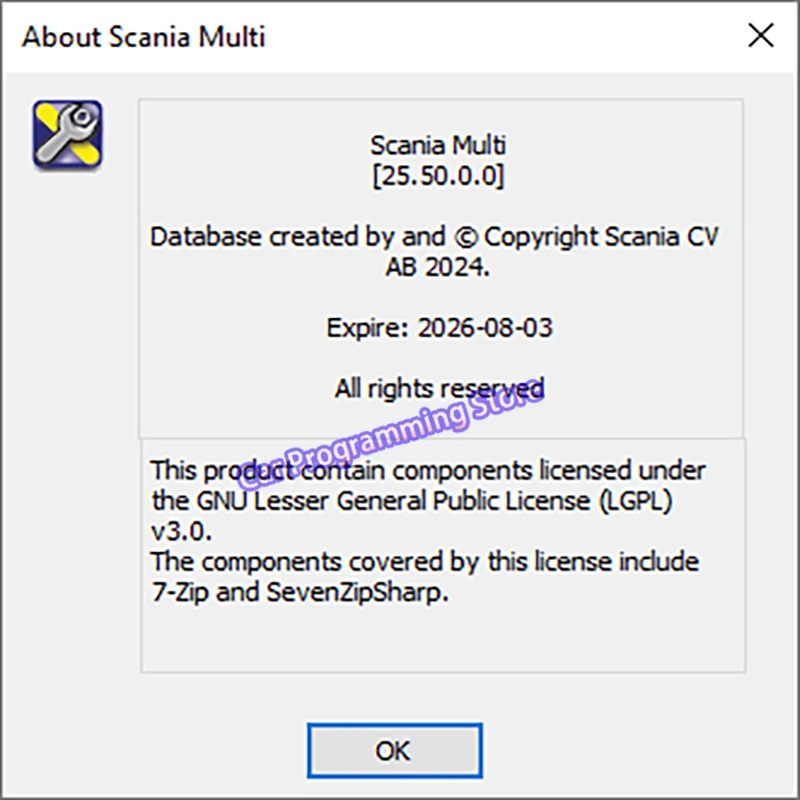The height and width of the screenshot is (800, 800).
Task: Click the Scania Multi product name
Action: pos(438,146)
